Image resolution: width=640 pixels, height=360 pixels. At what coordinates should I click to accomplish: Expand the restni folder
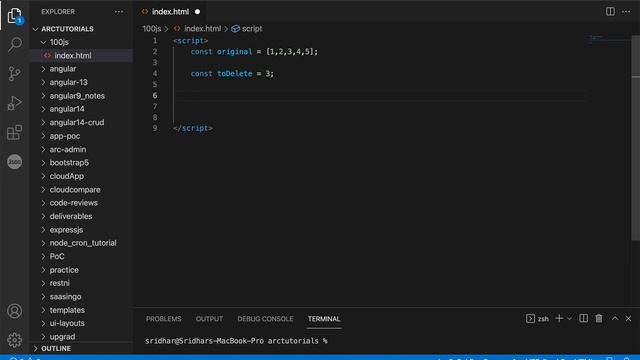(43, 283)
